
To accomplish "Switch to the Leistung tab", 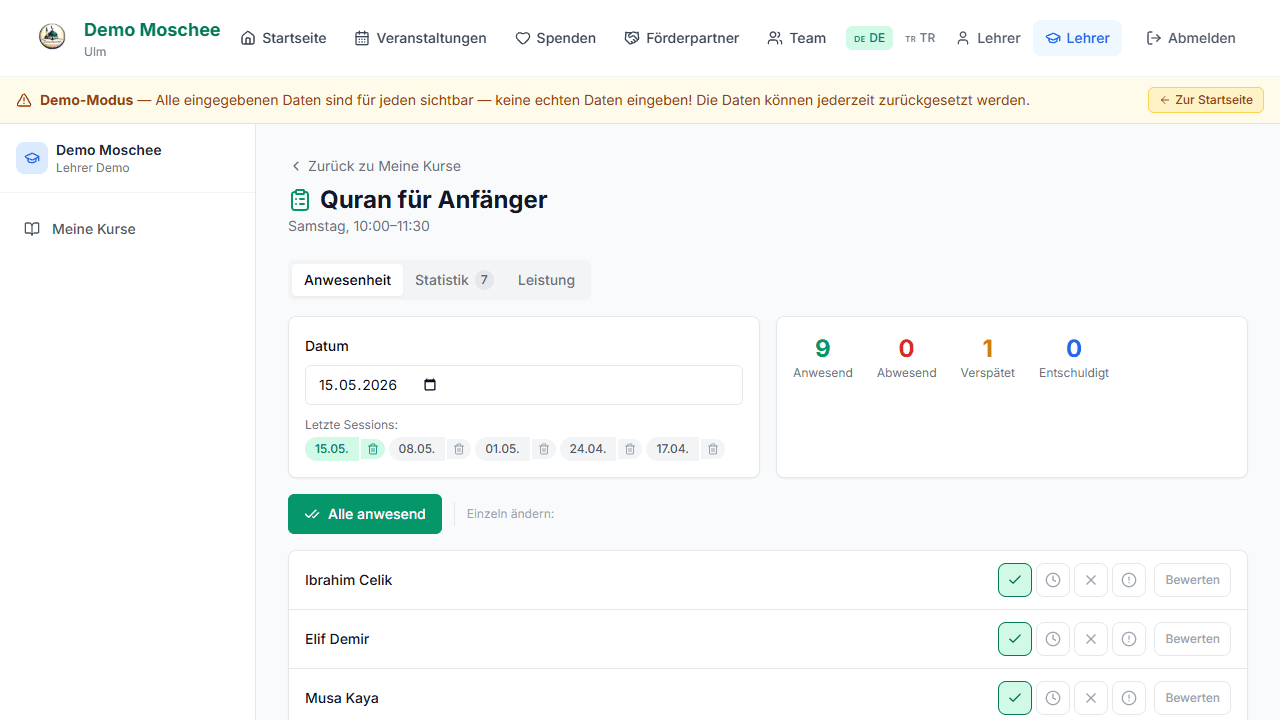I will coord(546,280).
